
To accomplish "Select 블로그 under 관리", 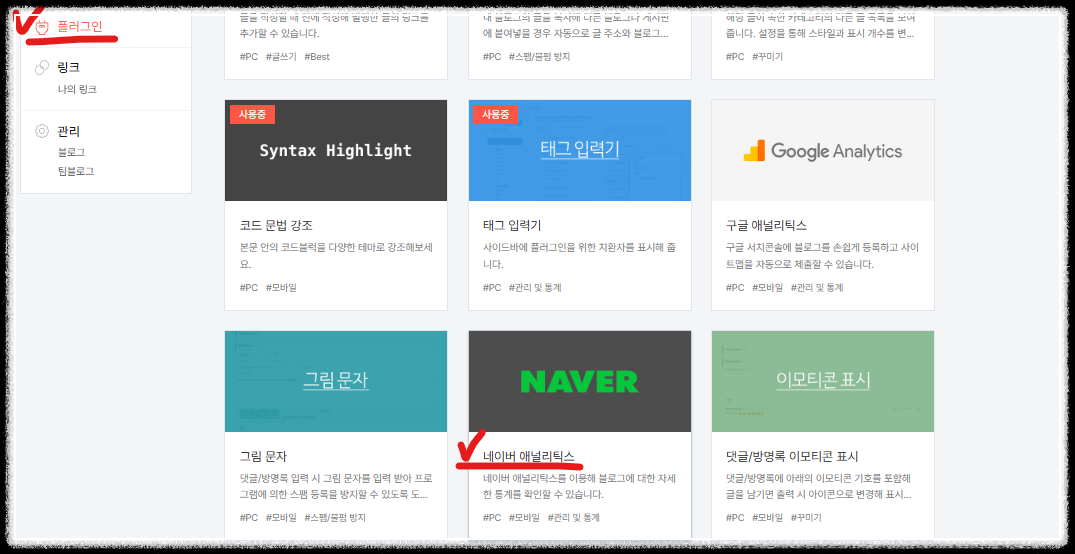I will (x=71, y=152).
